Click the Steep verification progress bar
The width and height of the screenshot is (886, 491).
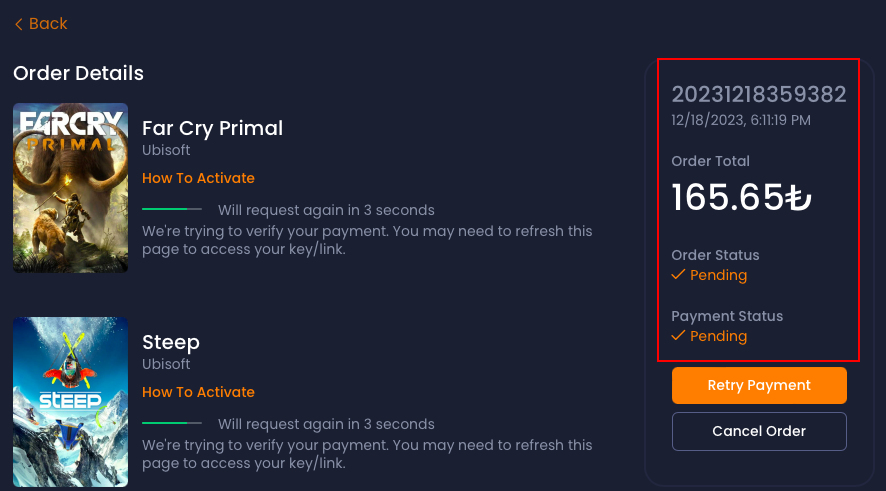(172, 424)
